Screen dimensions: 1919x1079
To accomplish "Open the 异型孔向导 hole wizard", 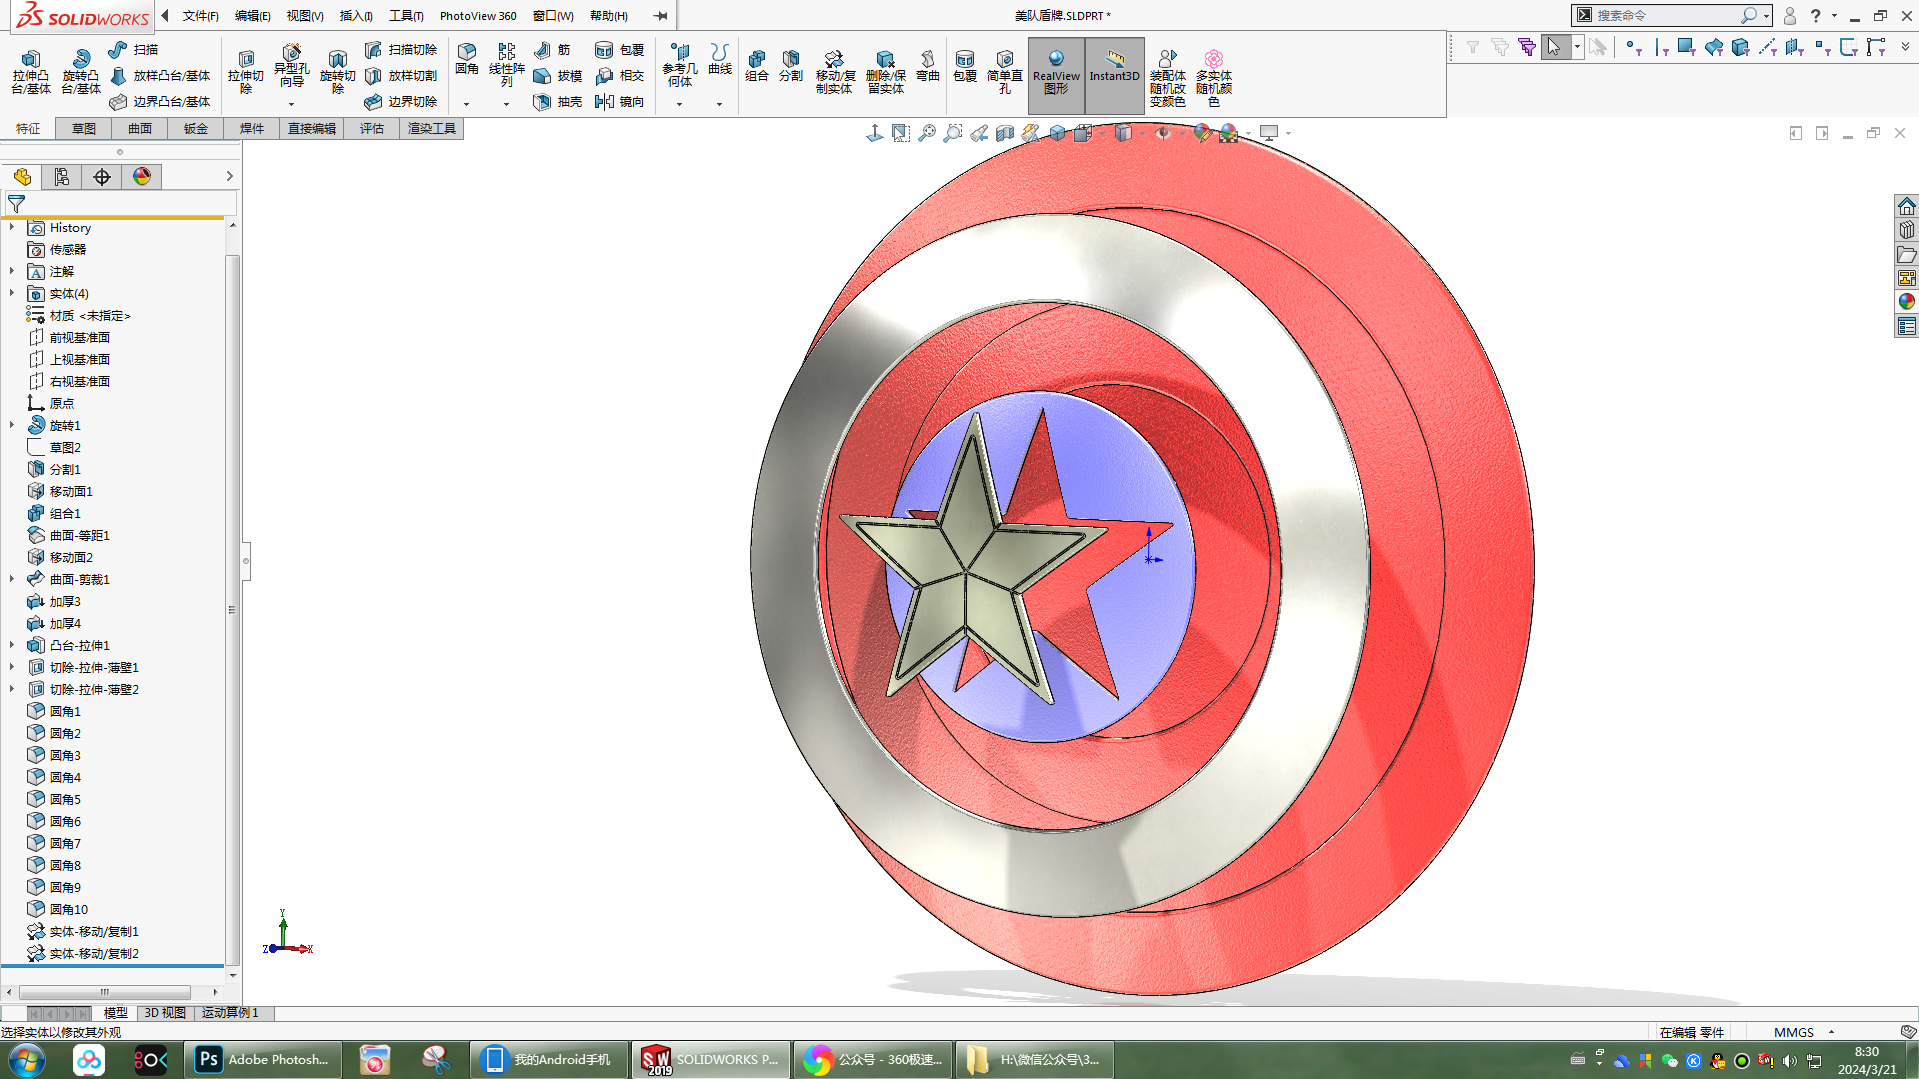I will tap(291, 67).
